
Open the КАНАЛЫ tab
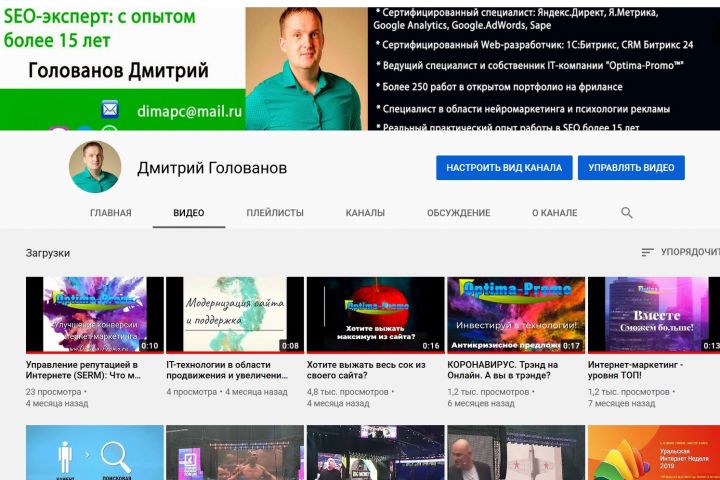tap(365, 213)
